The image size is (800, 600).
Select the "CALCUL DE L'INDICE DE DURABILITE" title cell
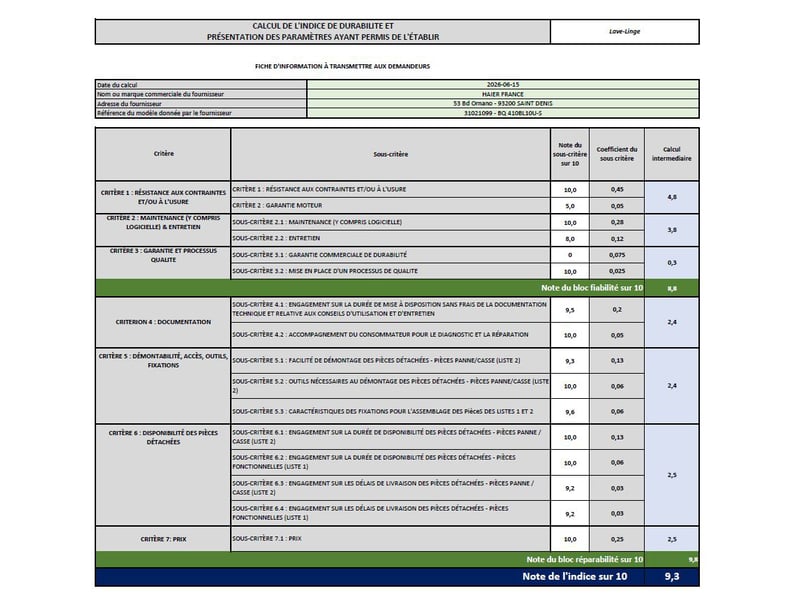tap(322, 32)
